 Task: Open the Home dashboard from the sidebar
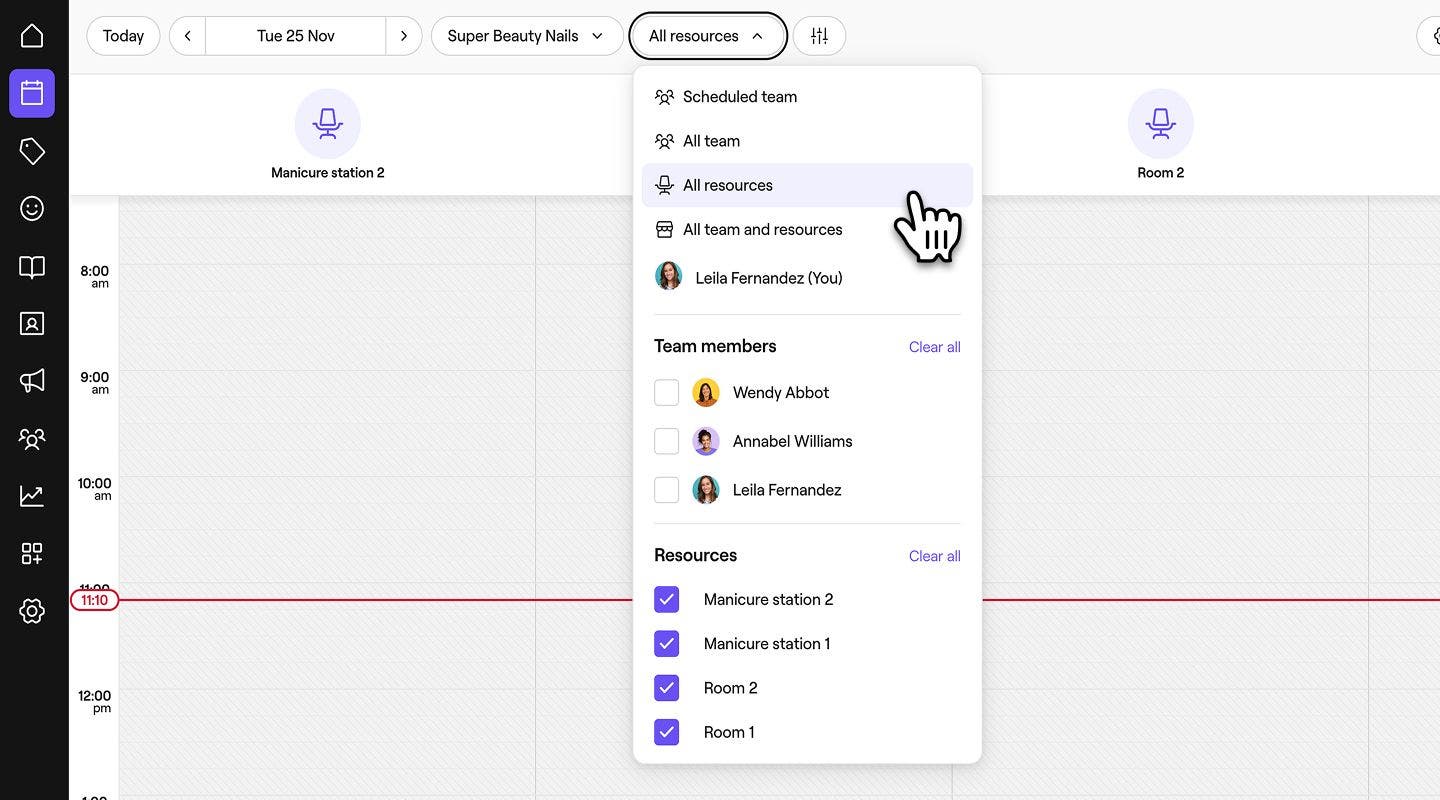(31, 34)
